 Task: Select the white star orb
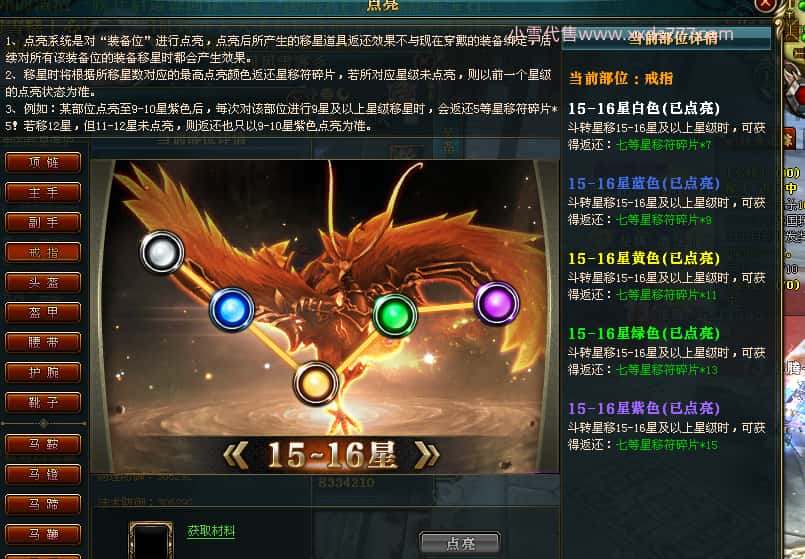point(162,252)
